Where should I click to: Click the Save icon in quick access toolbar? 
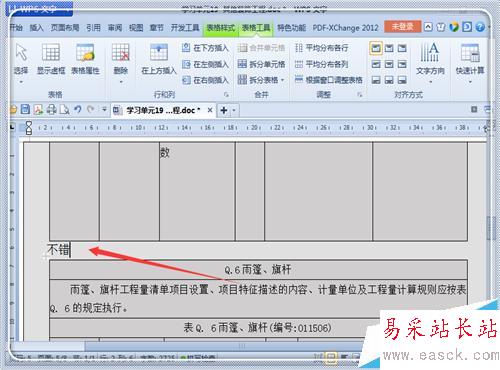pyautogui.click(x=25, y=109)
